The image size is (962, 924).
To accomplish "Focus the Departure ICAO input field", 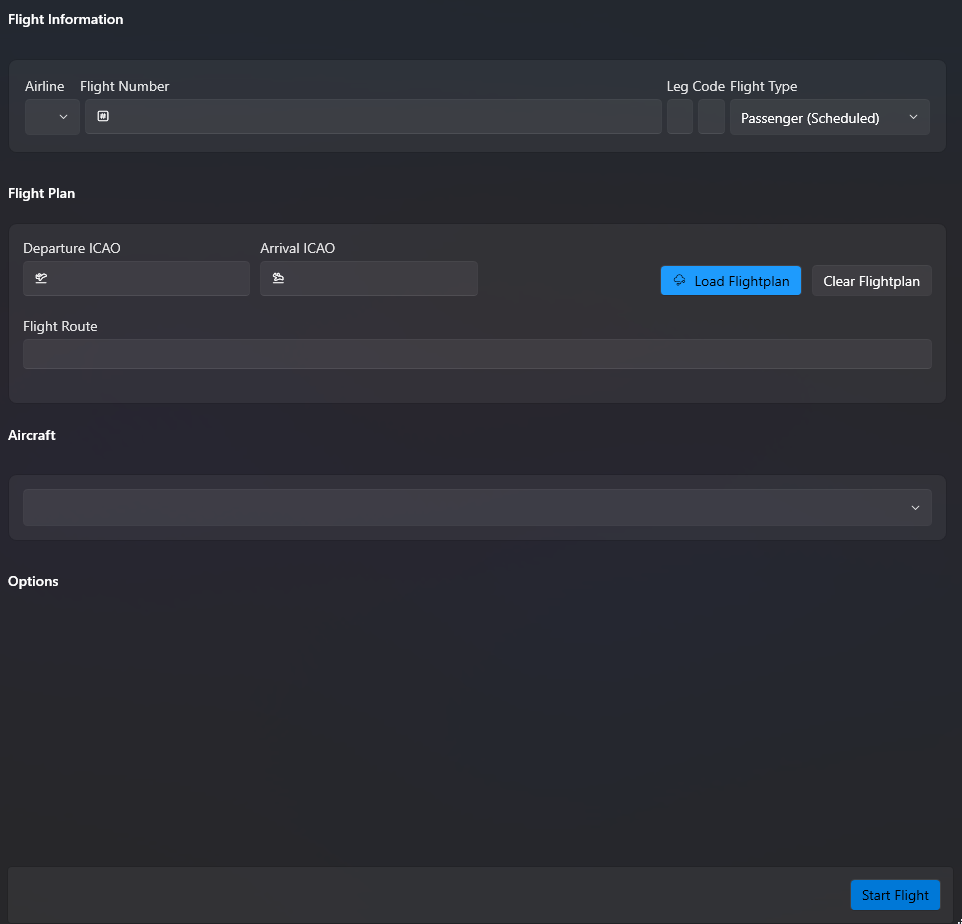I will (145, 279).
